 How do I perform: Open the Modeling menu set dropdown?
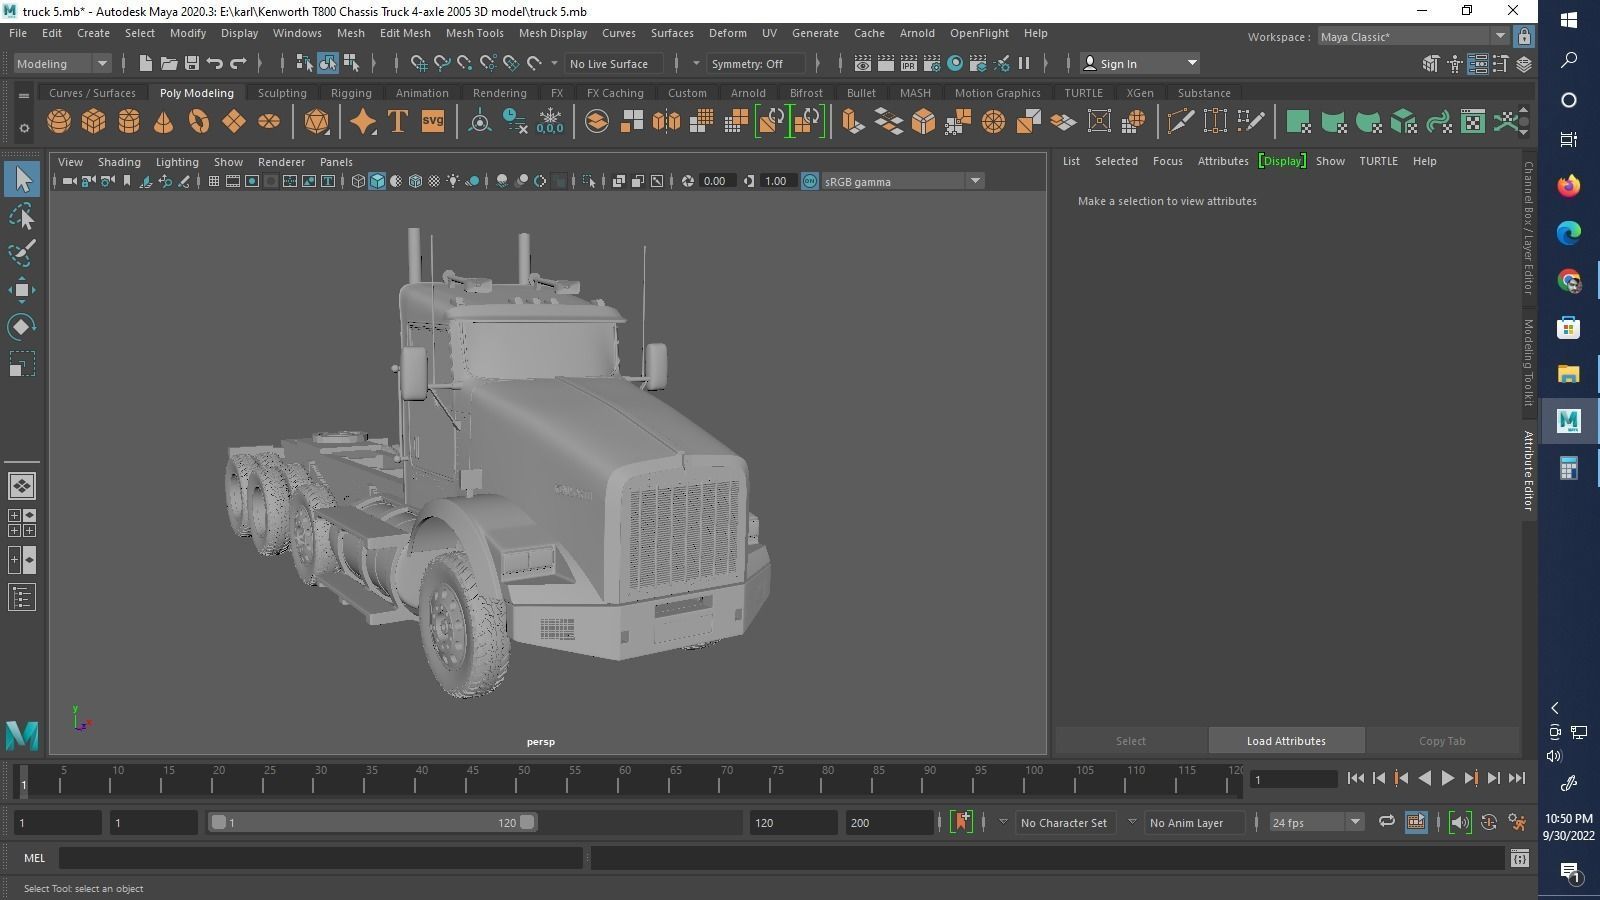pyautogui.click(x=62, y=63)
